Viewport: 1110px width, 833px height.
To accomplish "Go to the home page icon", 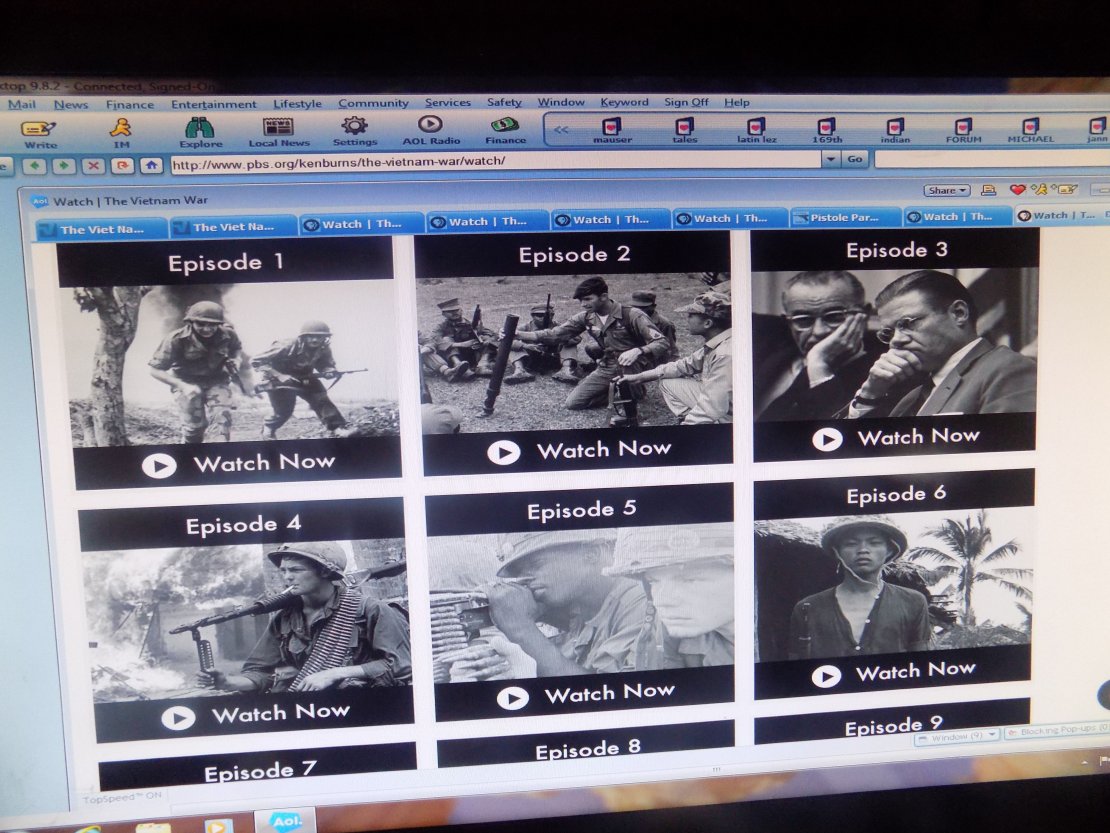I will click(151, 166).
